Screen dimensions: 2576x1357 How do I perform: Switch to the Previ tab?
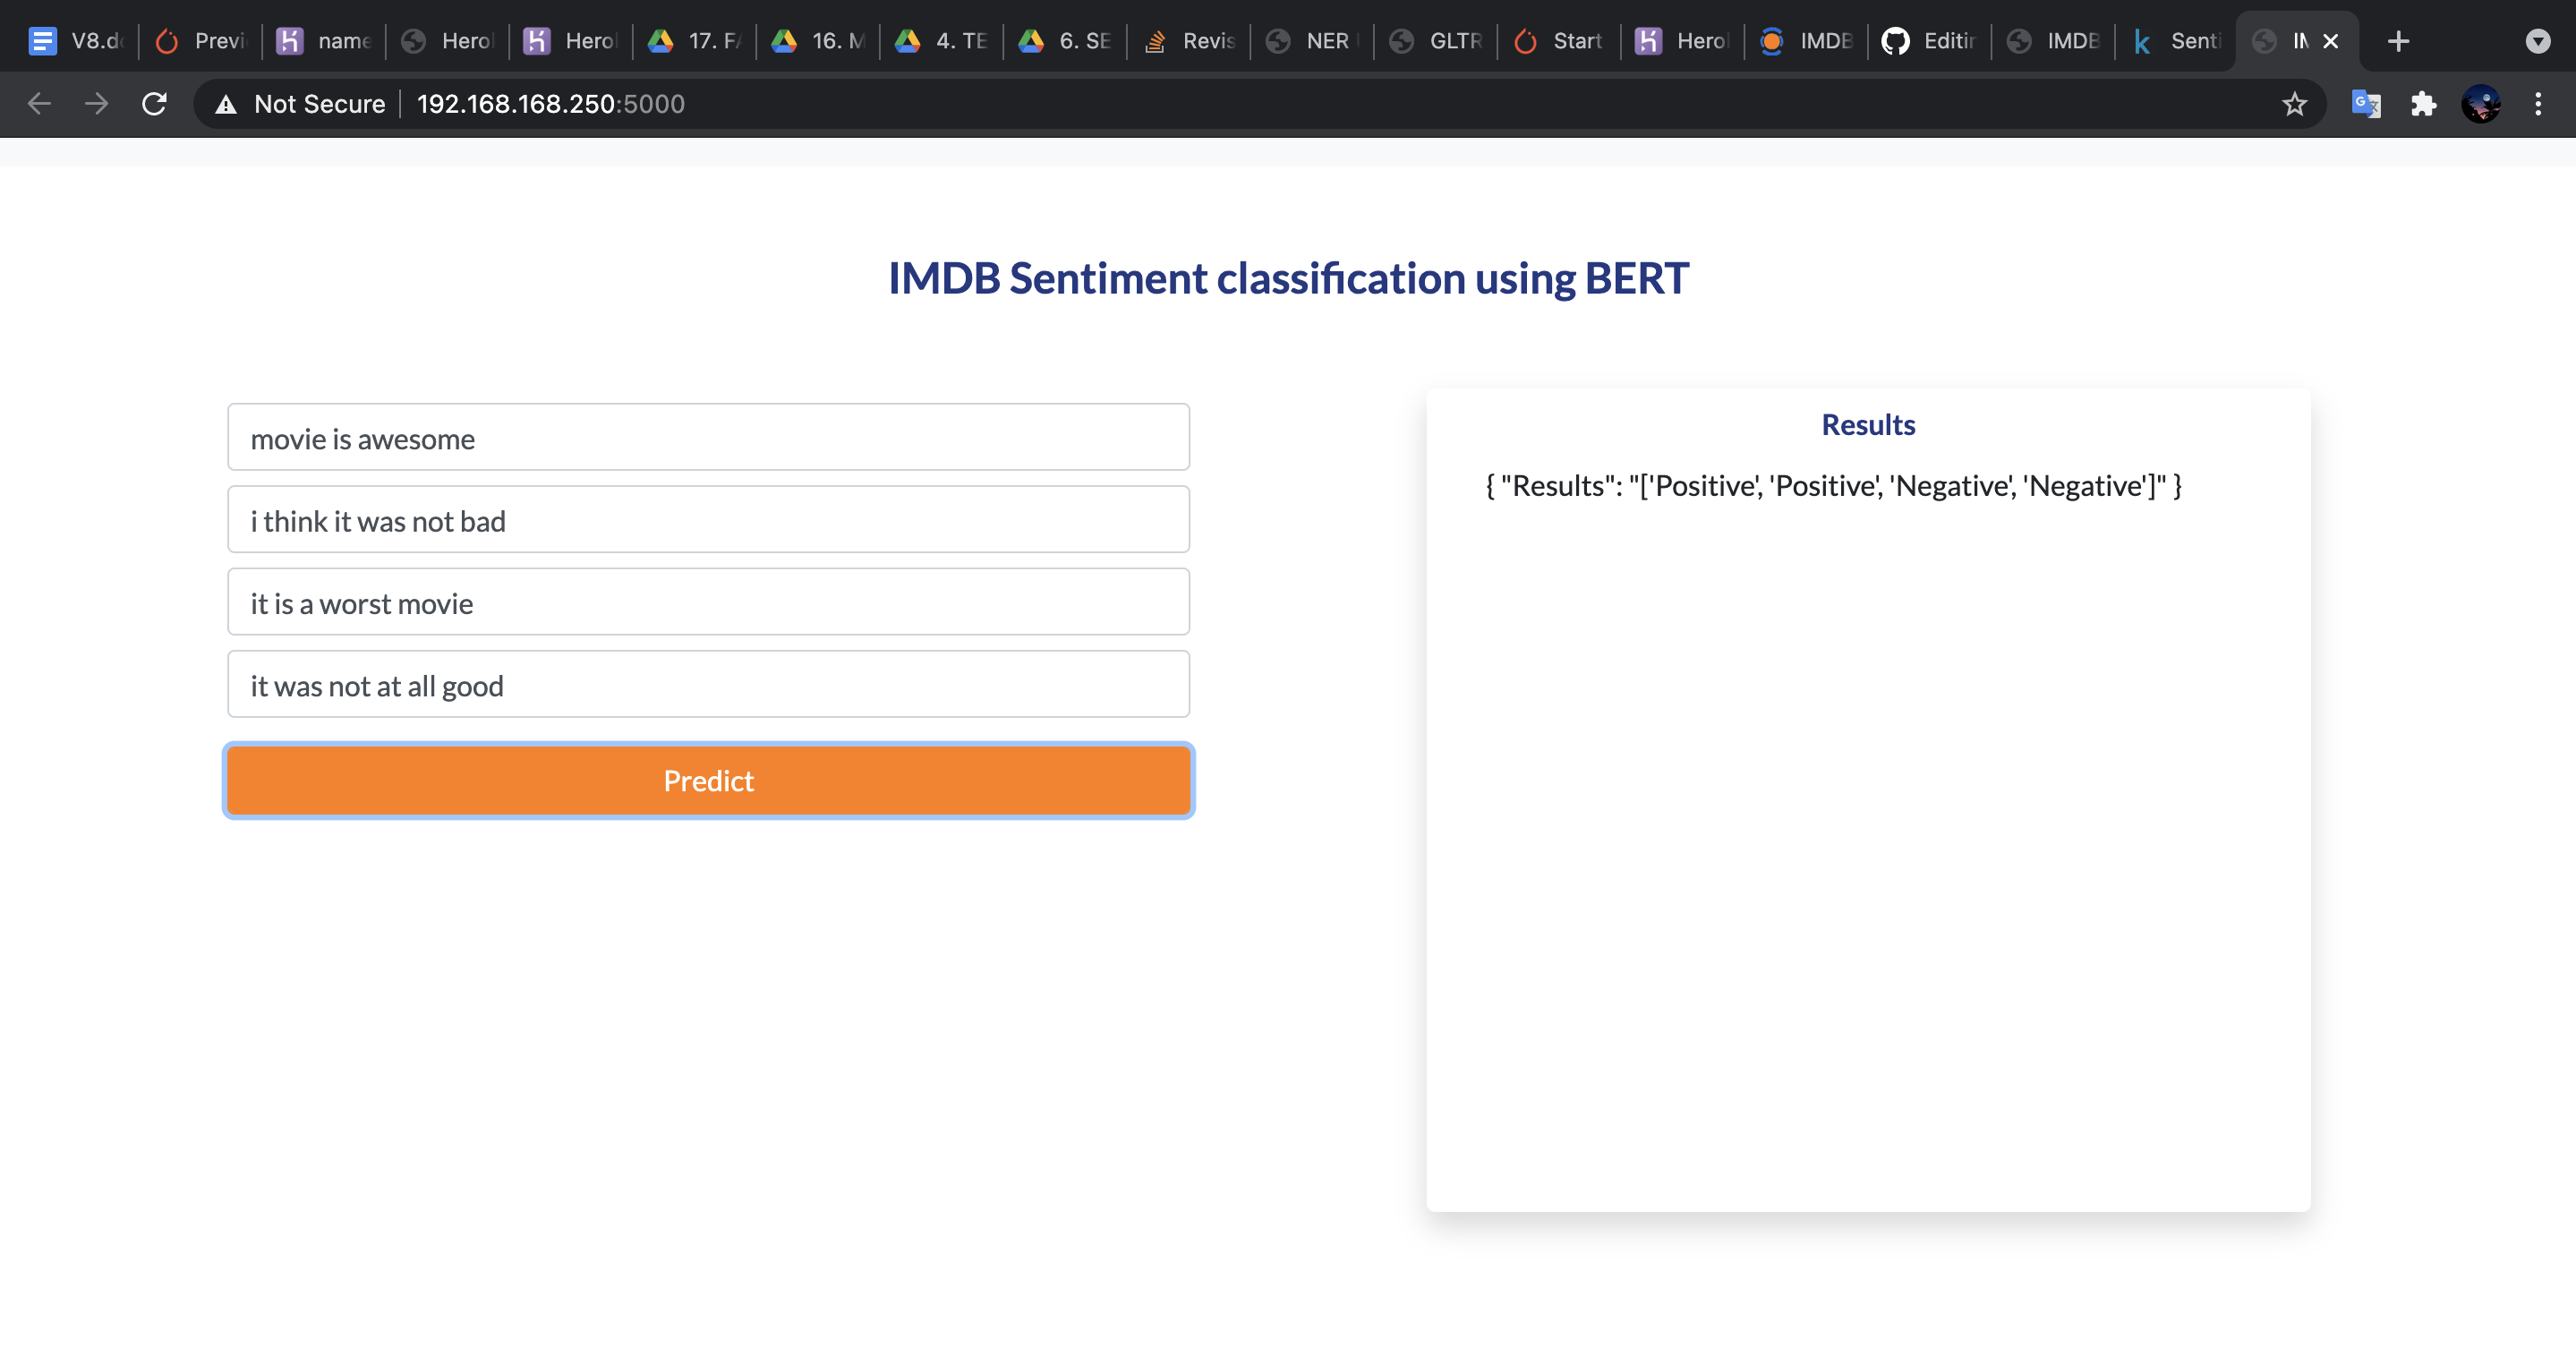coord(200,41)
